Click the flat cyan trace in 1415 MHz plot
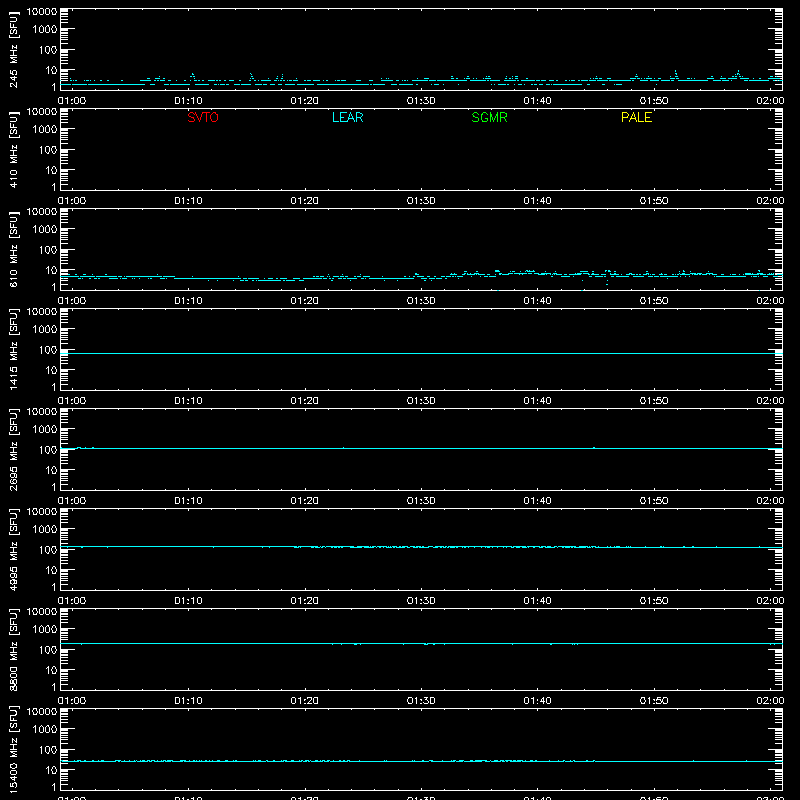Image resolution: width=800 pixels, height=800 pixels. pos(421,353)
